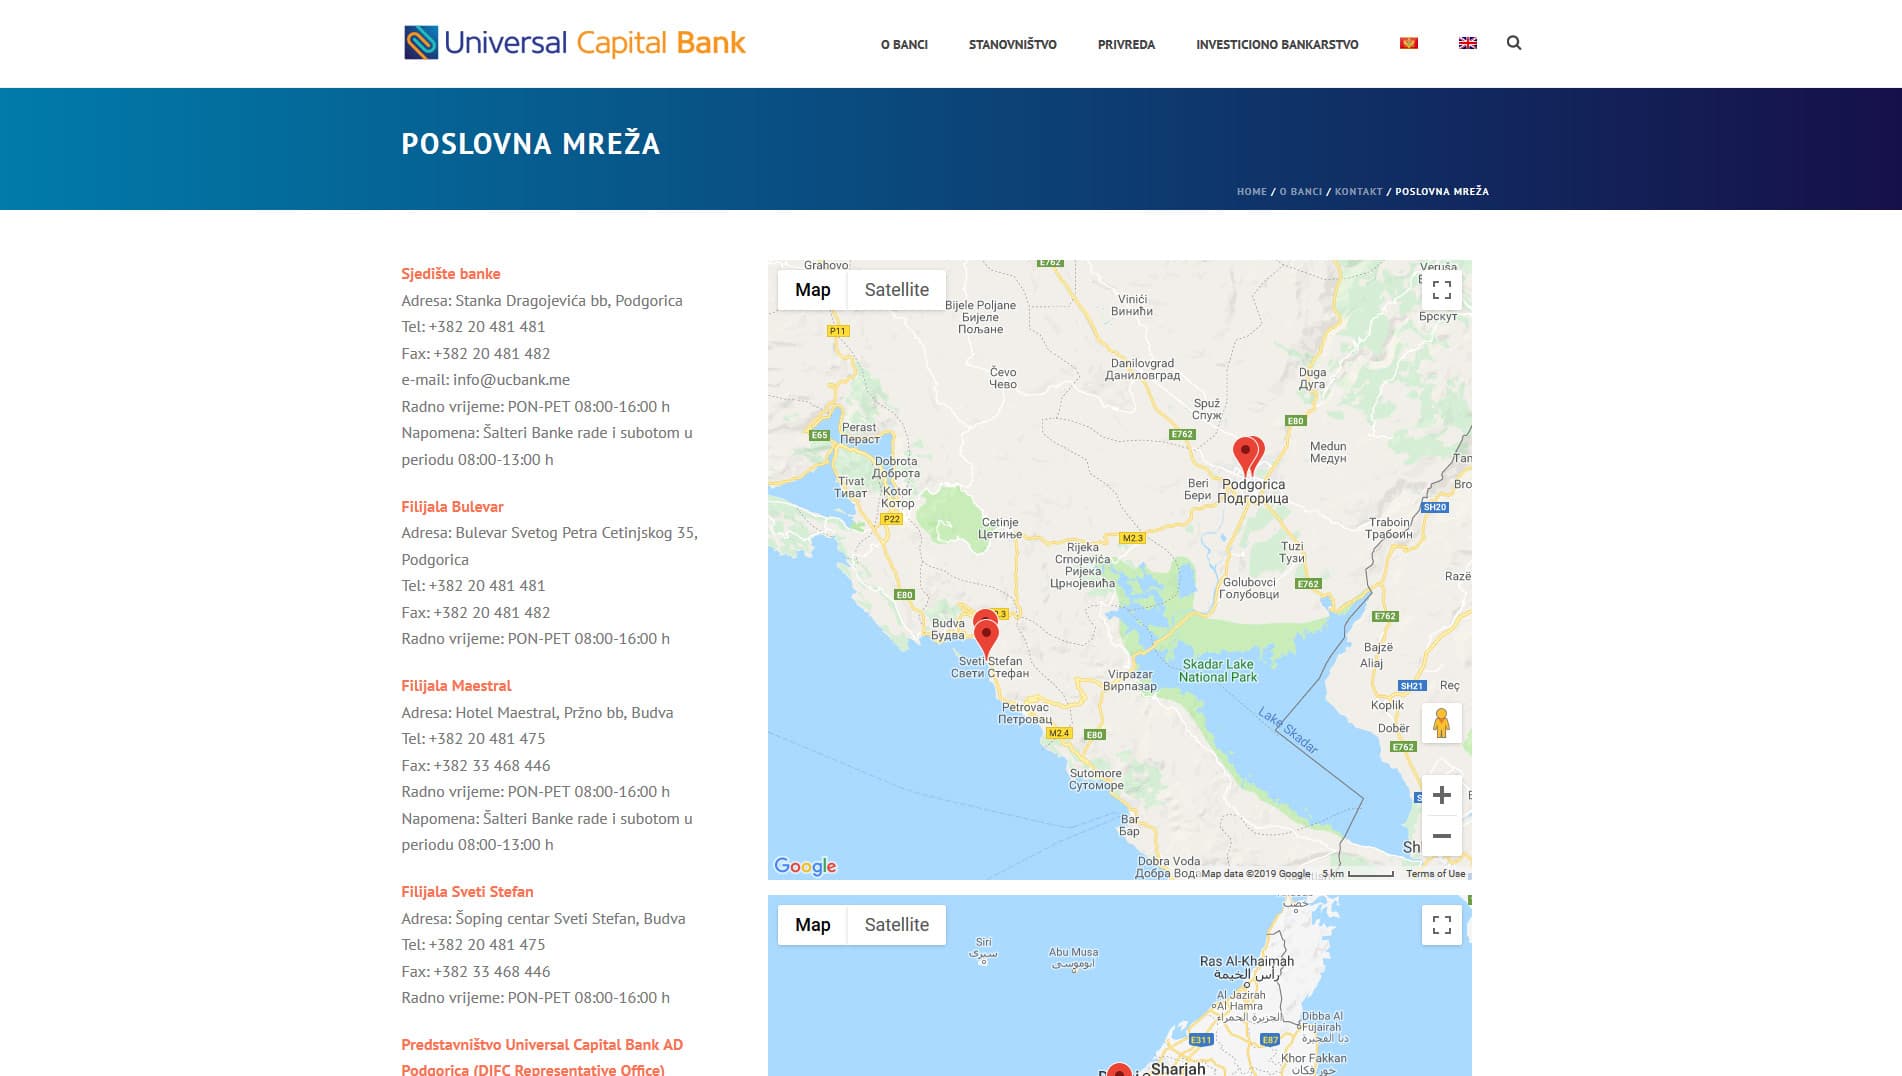
Task: Open the PRIVREDA menu
Action: [x=1126, y=44]
